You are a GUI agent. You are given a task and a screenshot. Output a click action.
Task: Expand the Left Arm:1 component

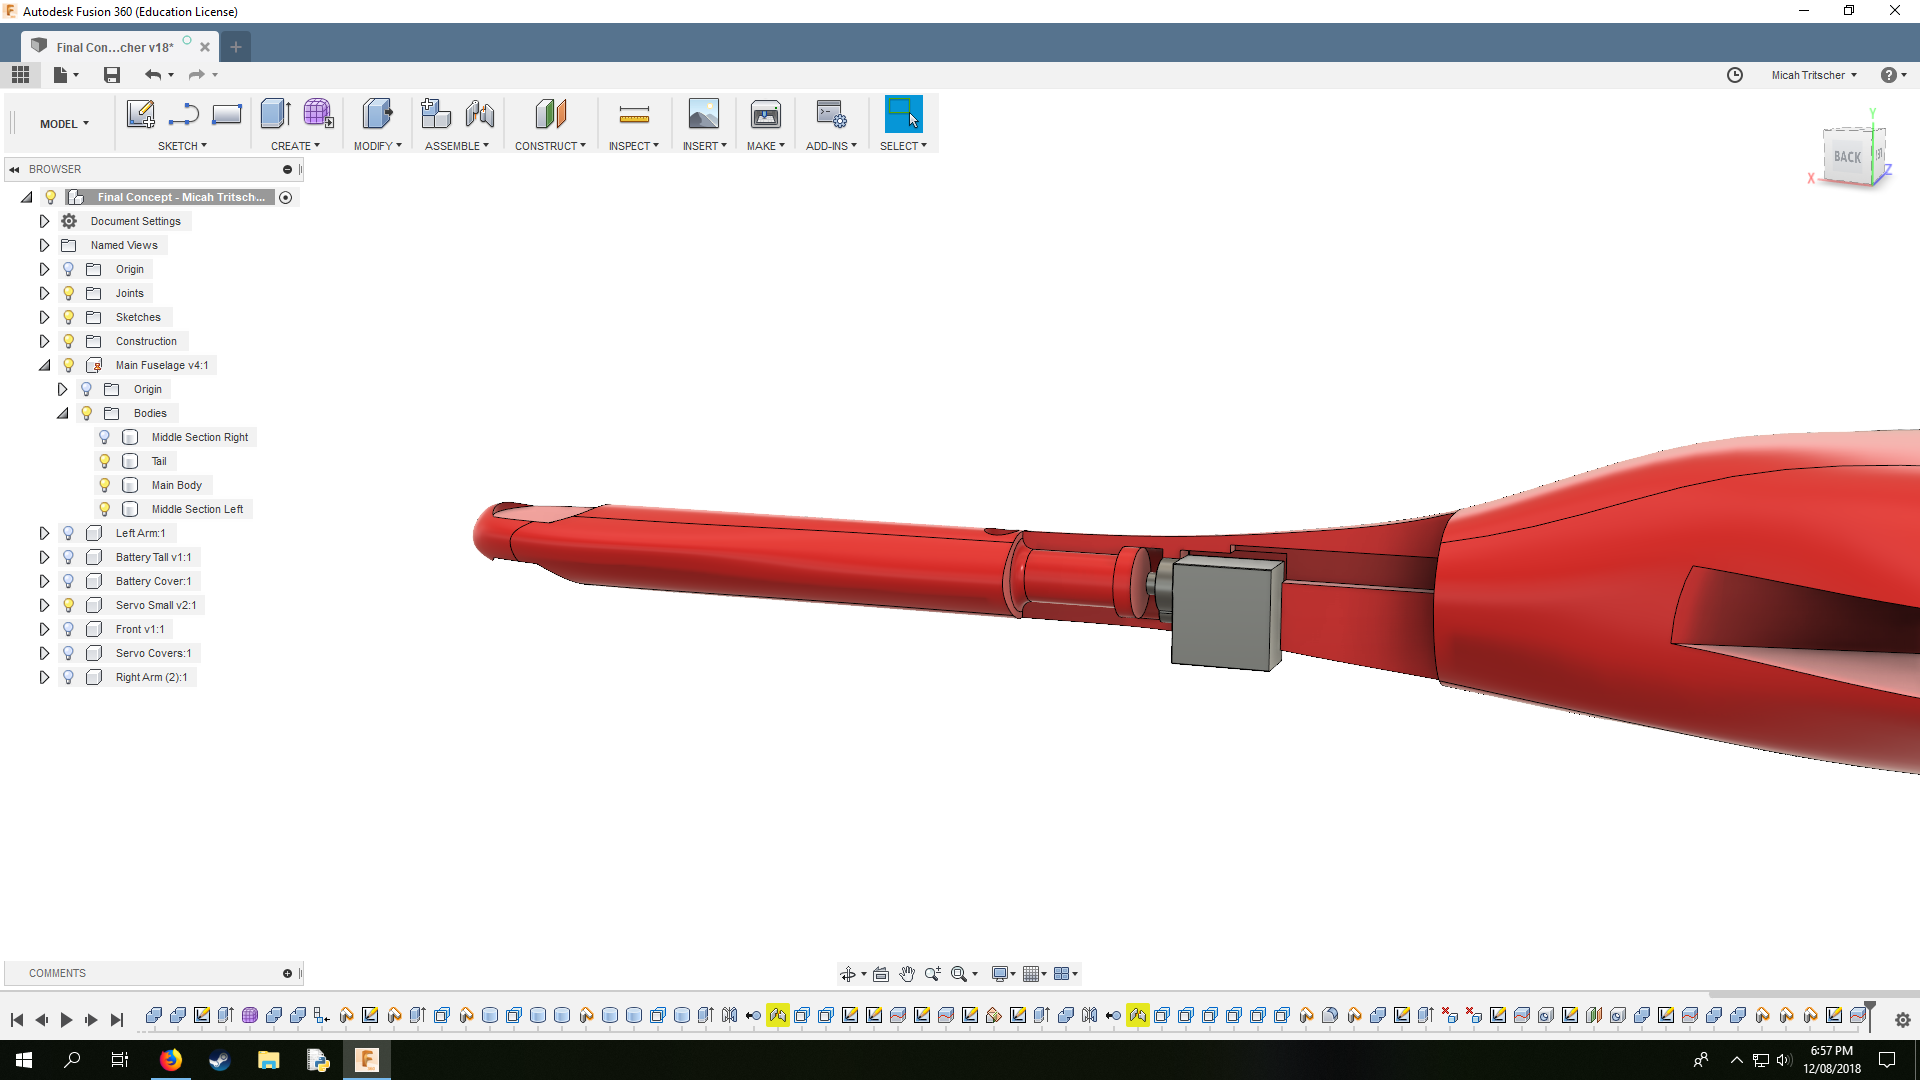coord(44,533)
